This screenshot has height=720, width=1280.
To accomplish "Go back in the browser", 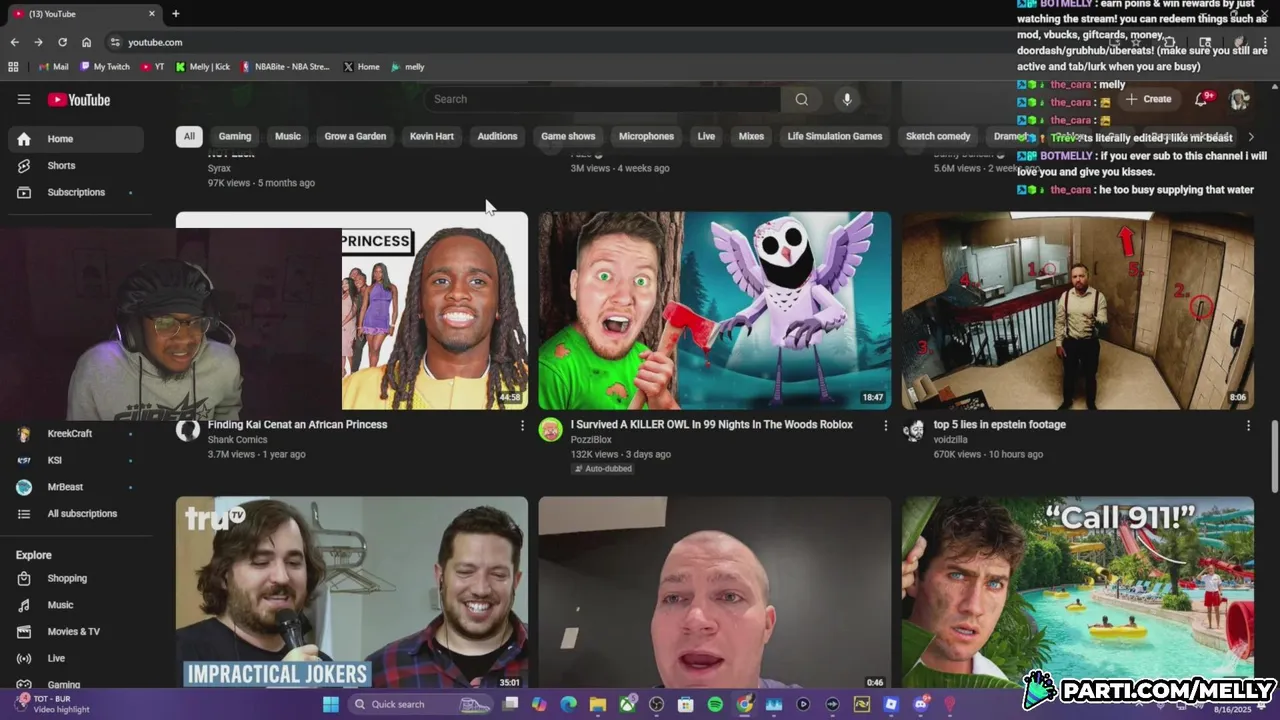I will (x=14, y=42).
